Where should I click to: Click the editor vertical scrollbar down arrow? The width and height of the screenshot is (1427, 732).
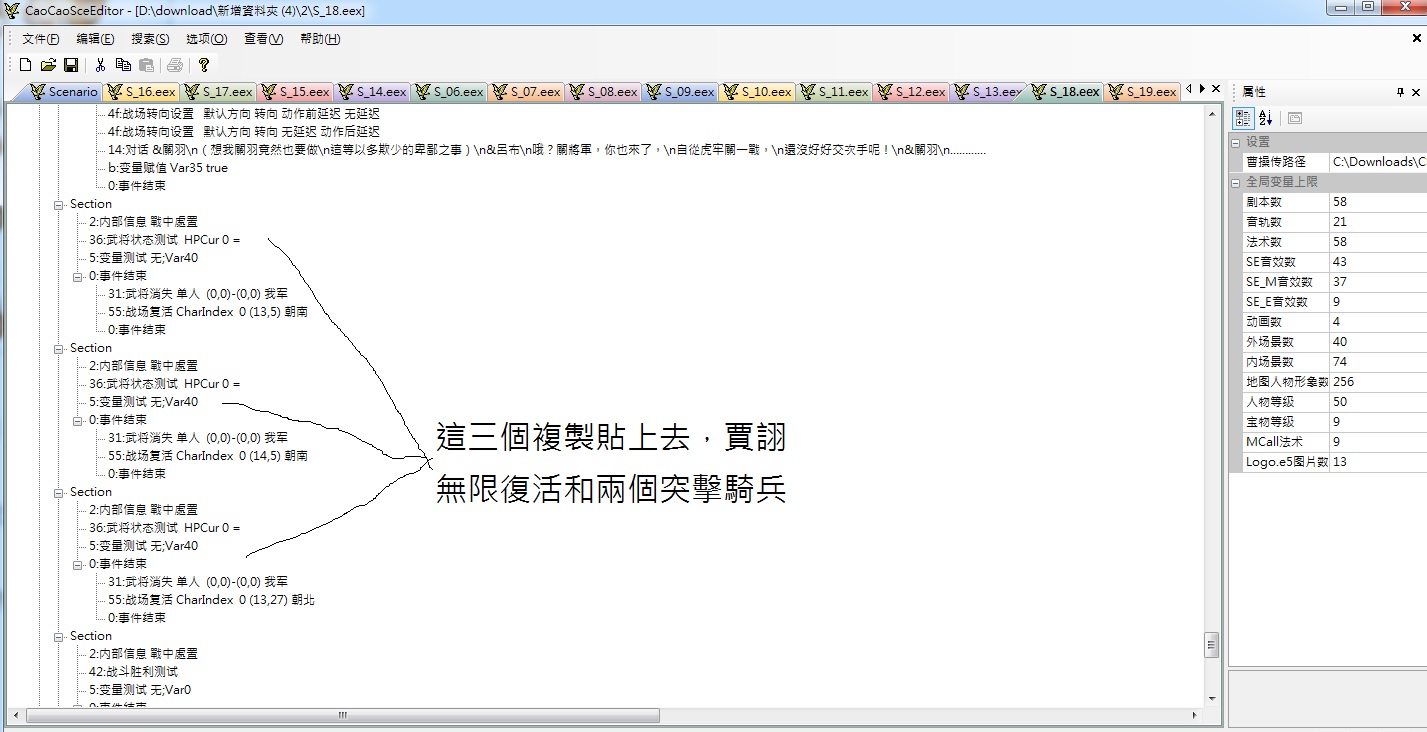[x=1212, y=698]
